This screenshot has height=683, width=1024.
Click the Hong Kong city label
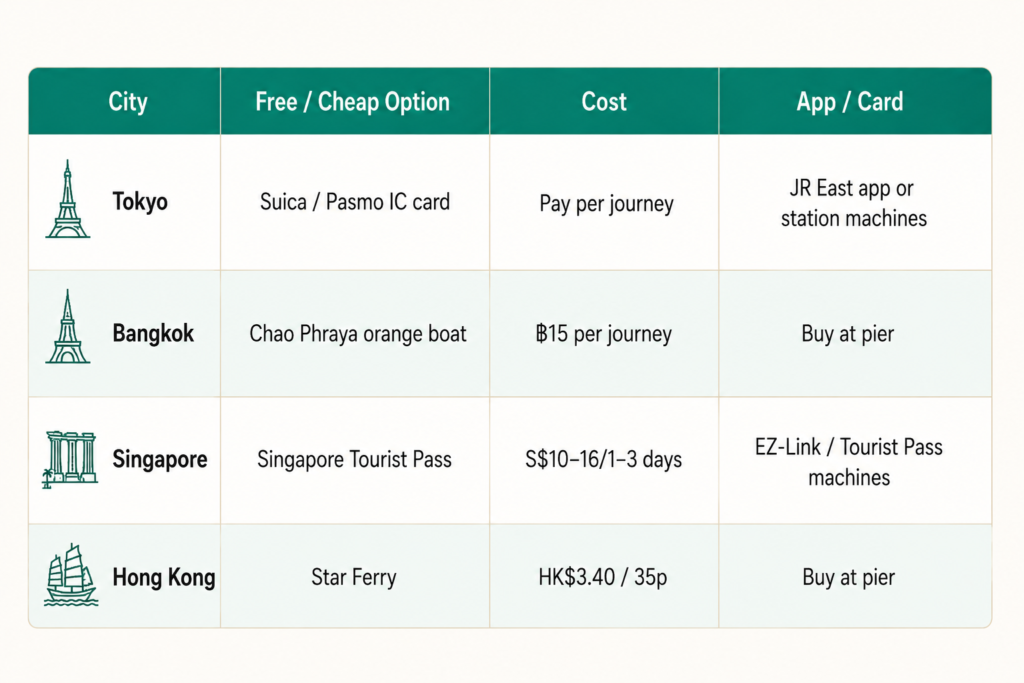pos(163,577)
